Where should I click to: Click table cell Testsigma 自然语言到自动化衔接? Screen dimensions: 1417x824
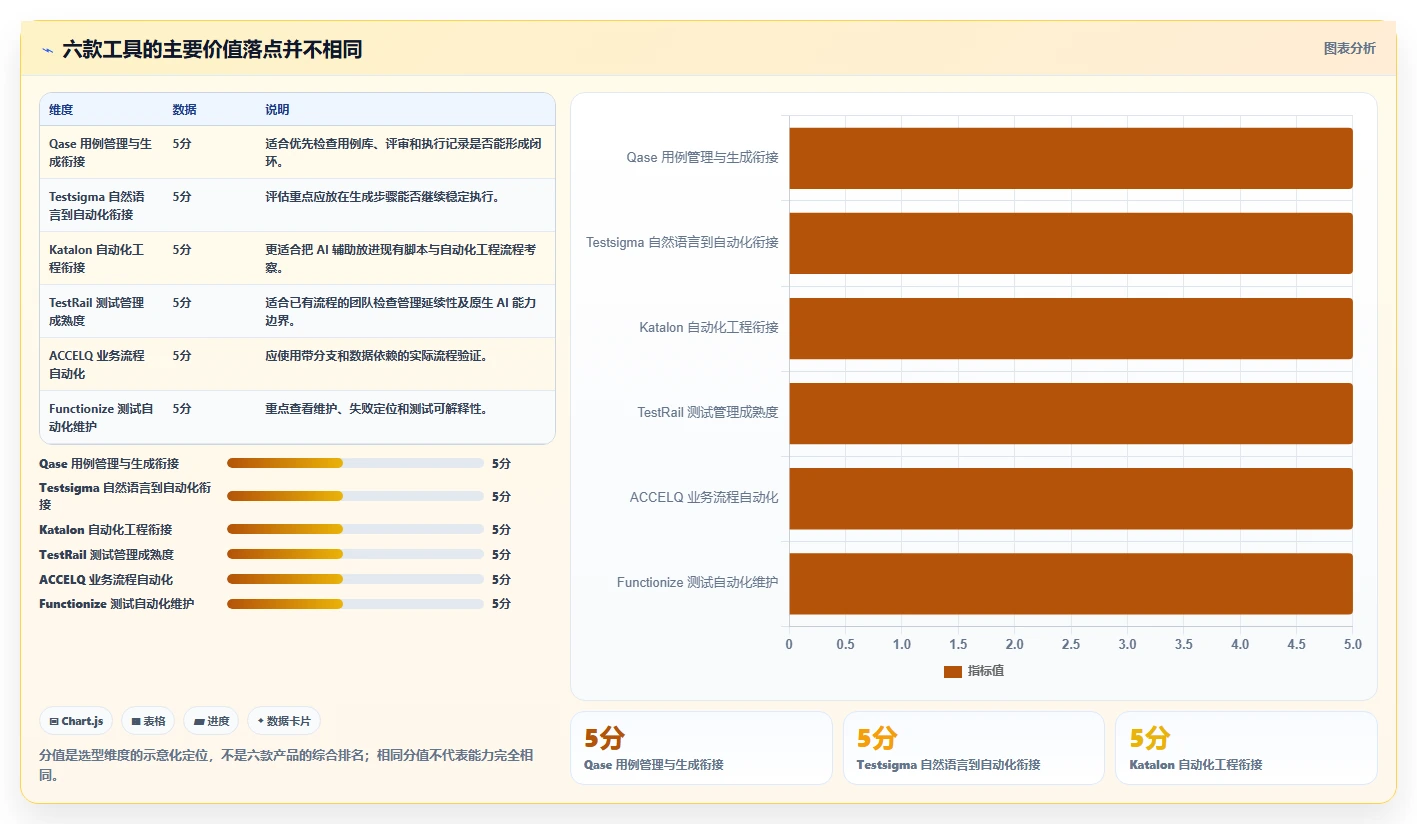97,205
